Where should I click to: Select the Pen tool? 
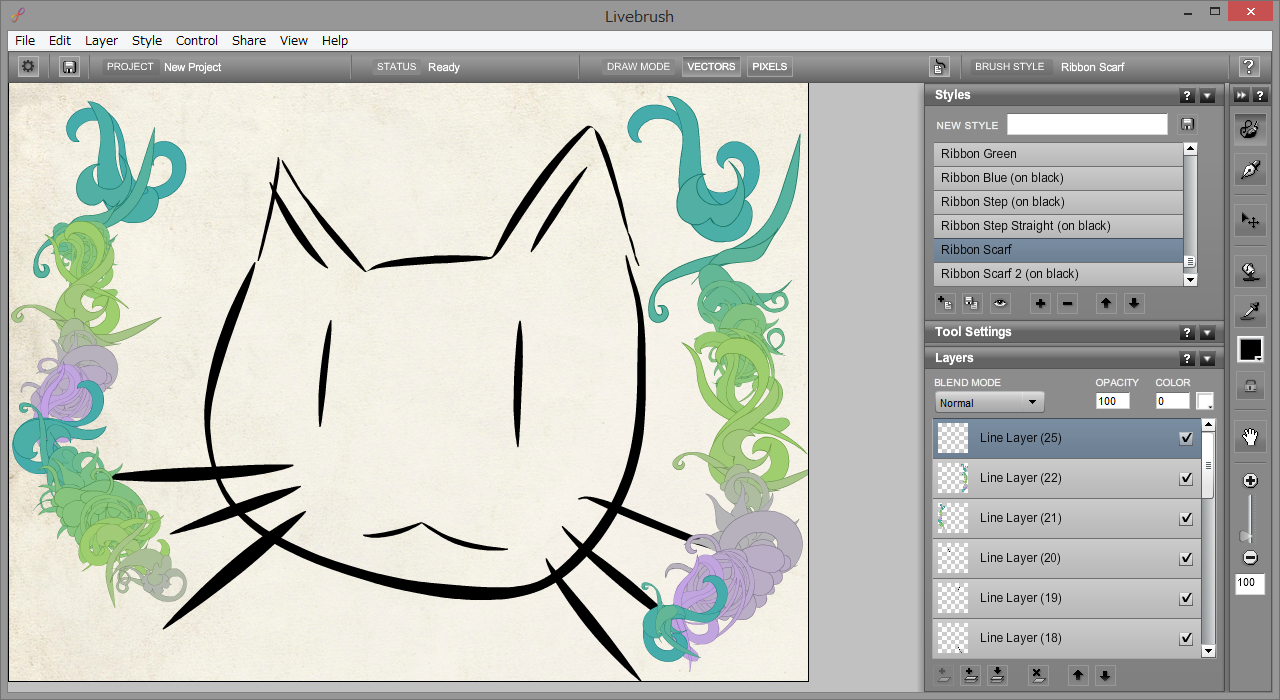(x=1250, y=170)
